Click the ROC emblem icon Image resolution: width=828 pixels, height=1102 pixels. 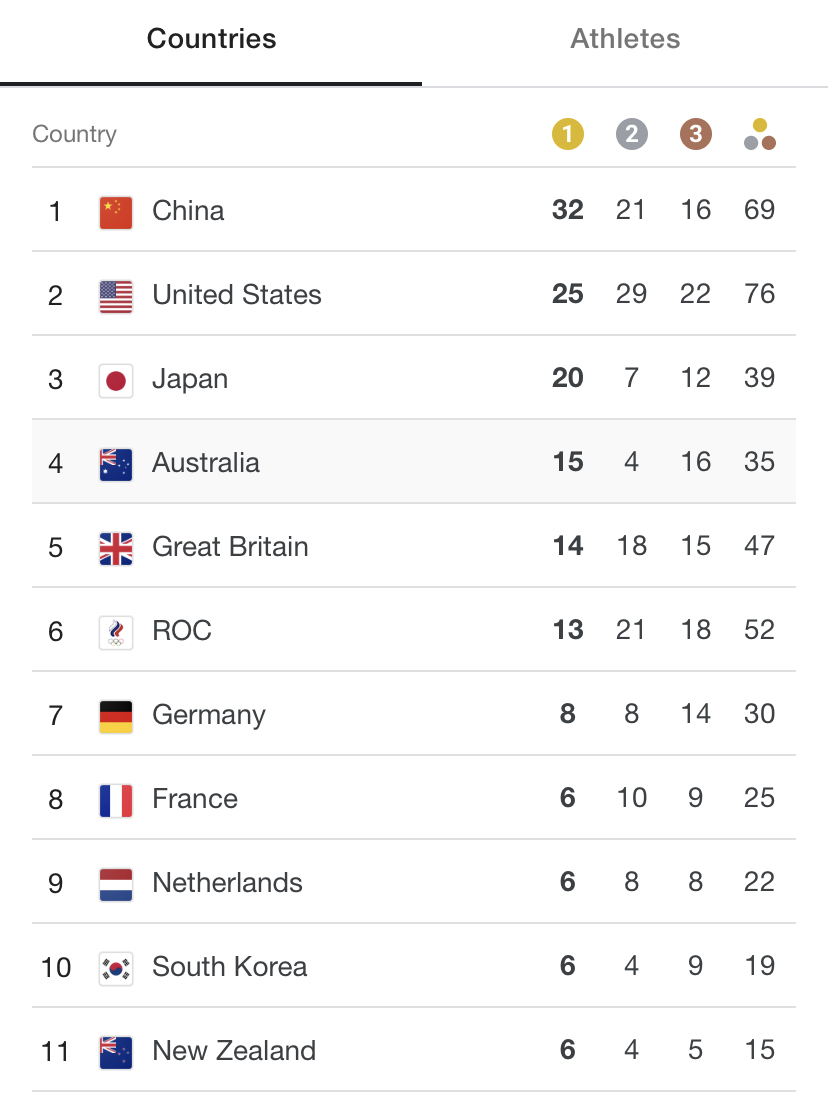click(x=116, y=633)
